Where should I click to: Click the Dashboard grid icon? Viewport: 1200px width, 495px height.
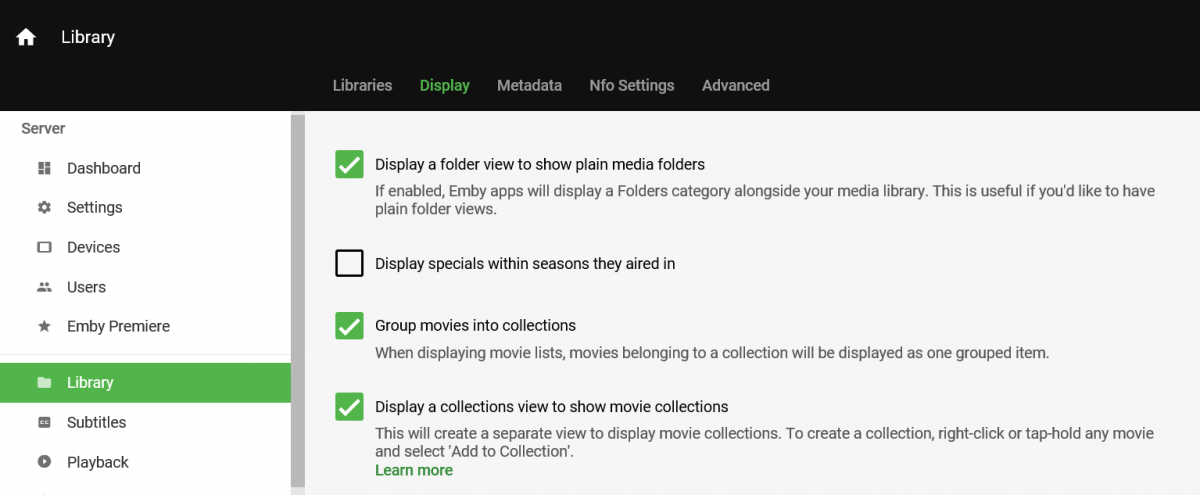tap(44, 168)
